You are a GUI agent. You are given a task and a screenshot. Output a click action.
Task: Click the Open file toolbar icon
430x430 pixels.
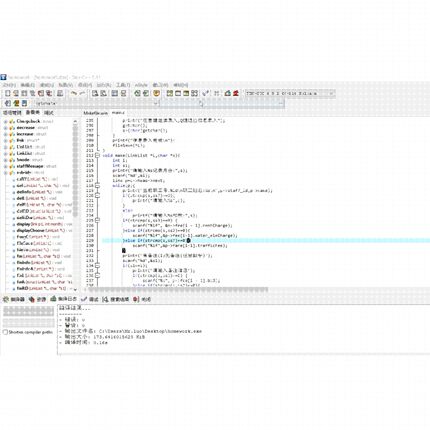tap(16, 93)
